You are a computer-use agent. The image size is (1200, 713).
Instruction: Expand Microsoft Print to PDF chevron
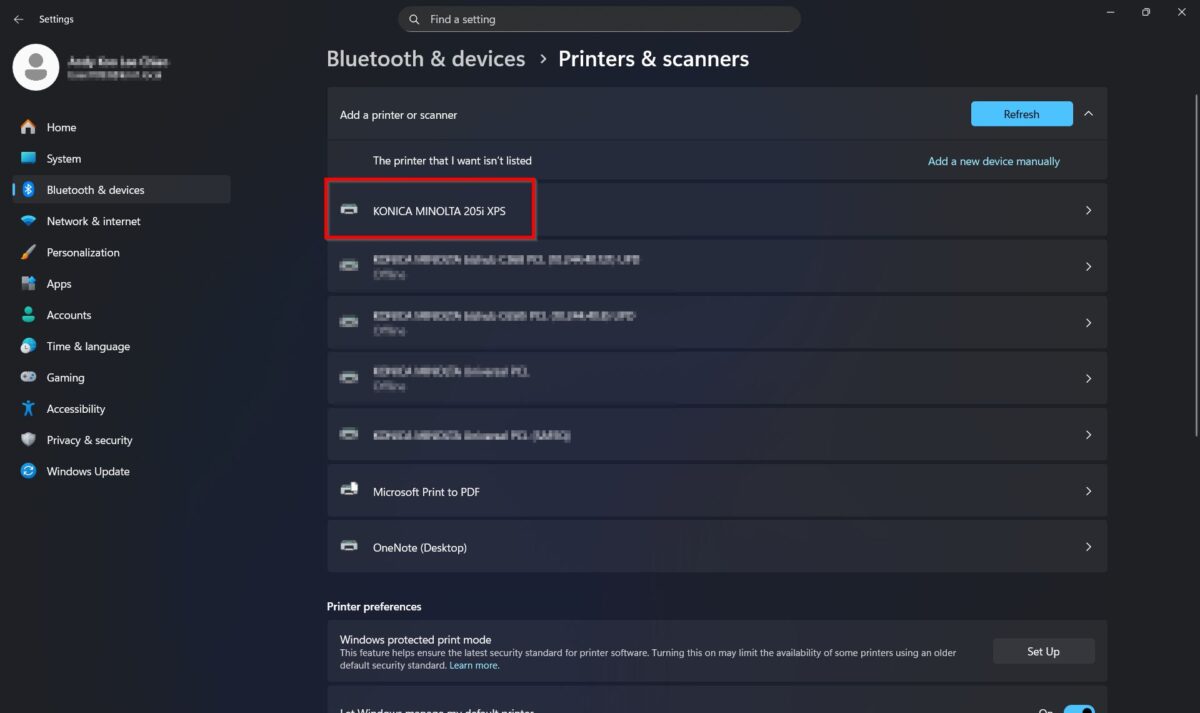pyautogui.click(x=1088, y=492)
